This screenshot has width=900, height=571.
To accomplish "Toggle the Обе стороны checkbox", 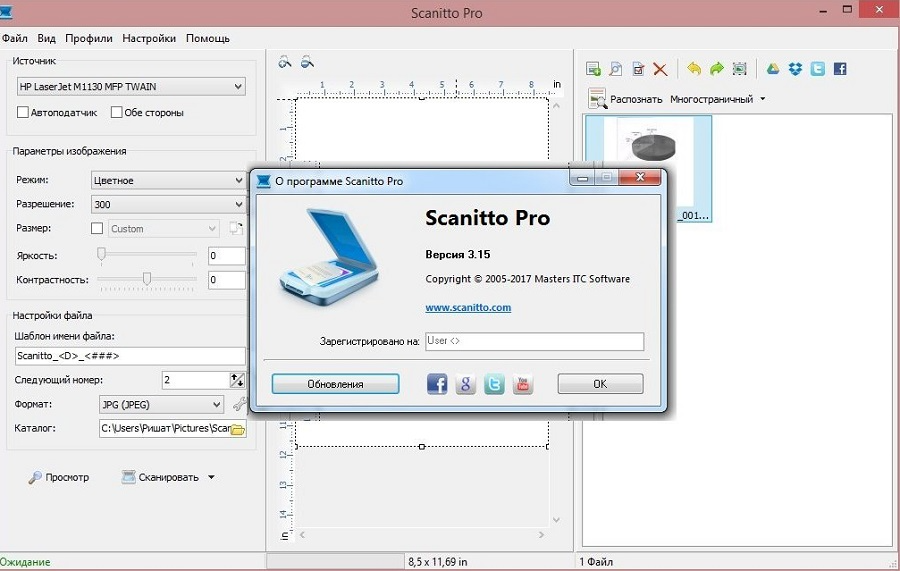I will [117, 113].
